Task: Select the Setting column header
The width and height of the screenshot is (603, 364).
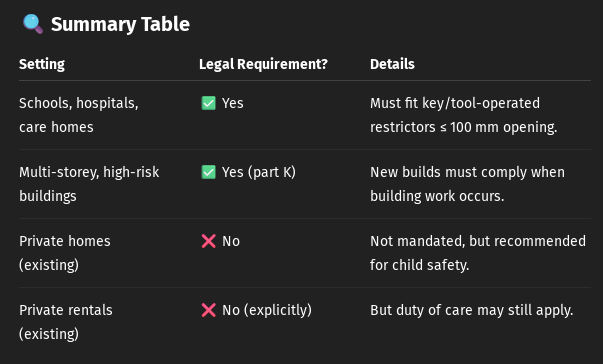Action: pyautogui.click(x=42, y=64)
